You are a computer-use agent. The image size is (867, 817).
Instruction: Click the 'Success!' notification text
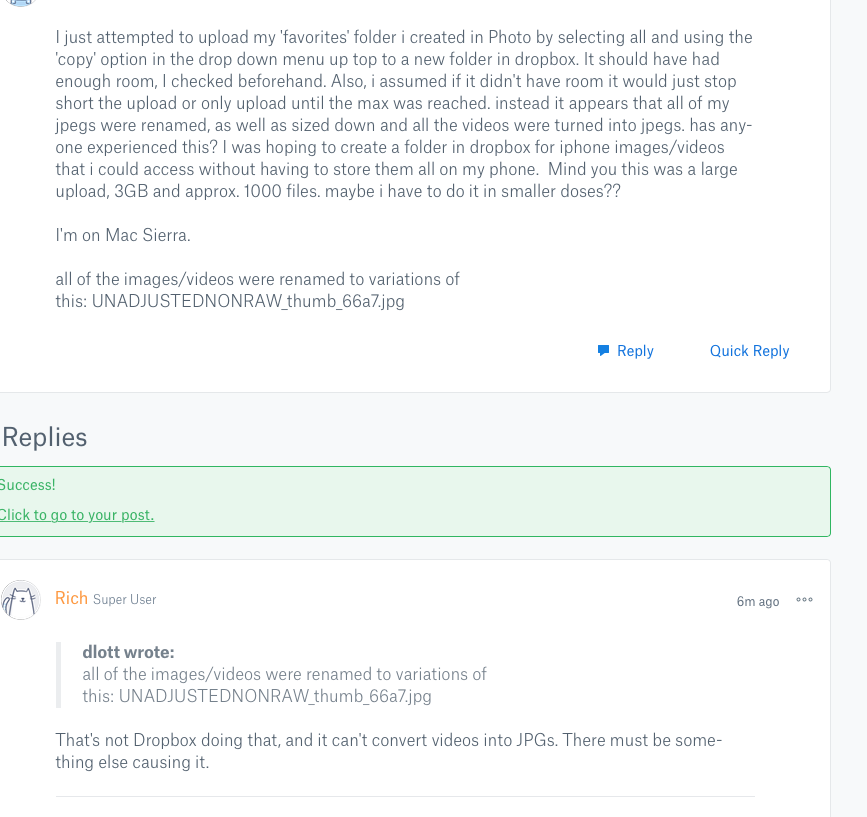coord(27,485)
